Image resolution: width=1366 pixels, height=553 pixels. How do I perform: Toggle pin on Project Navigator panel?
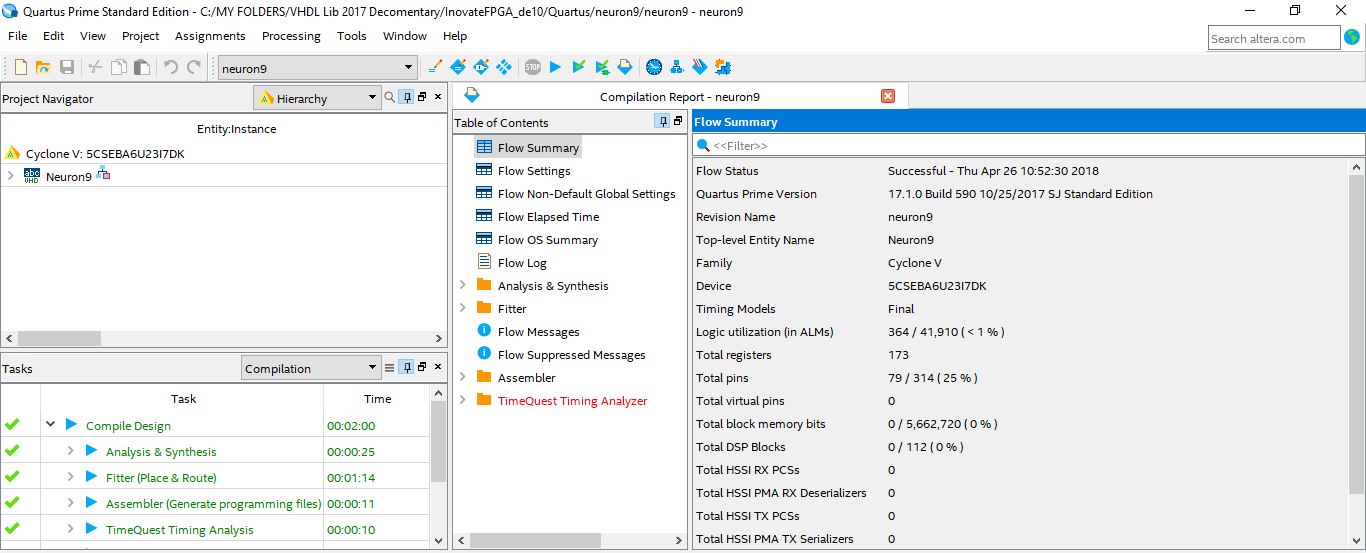point(407,97)
